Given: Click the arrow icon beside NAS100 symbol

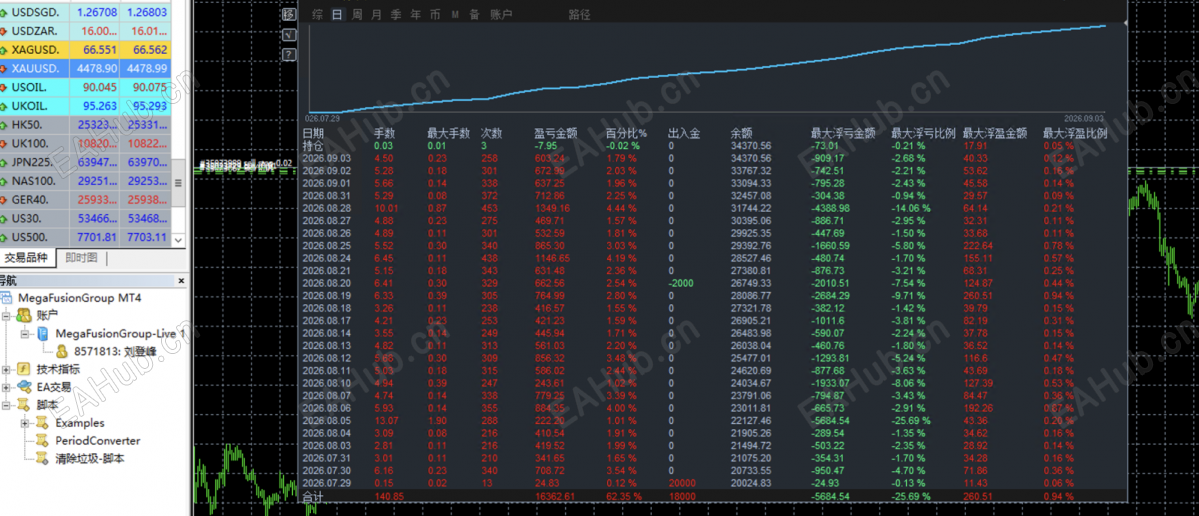Looking at the screenshot, I should coord(4,181).
